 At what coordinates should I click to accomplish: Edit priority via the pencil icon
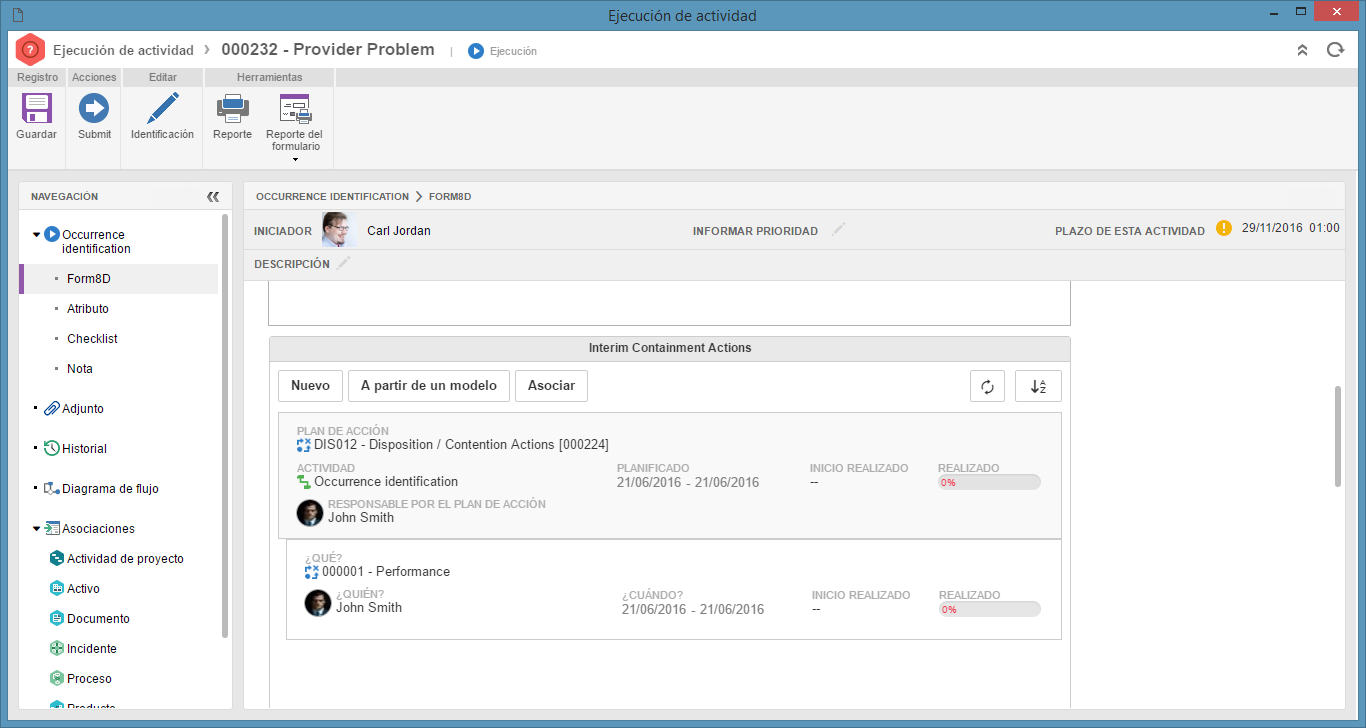pos(839,230)
